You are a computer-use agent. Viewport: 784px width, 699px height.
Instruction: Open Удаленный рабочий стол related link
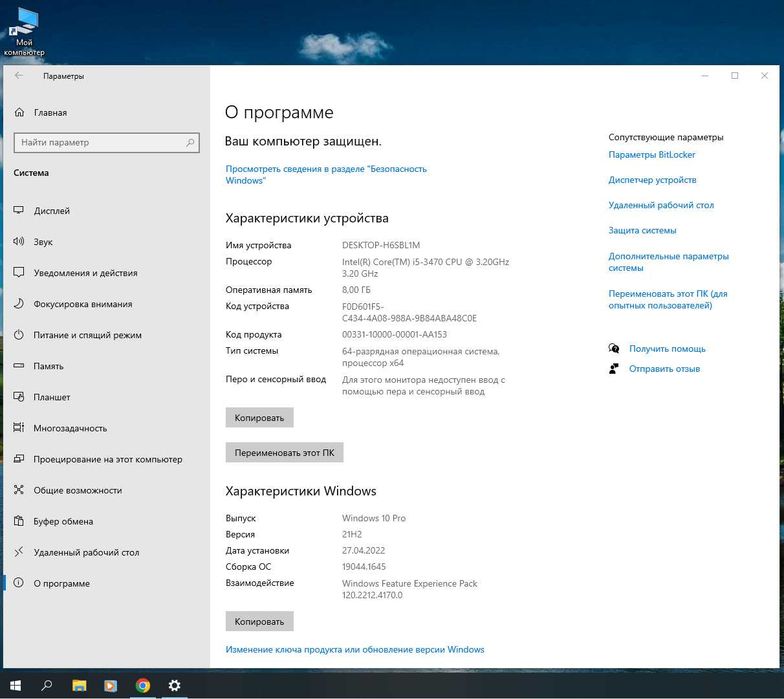click(x=661, y=205)
